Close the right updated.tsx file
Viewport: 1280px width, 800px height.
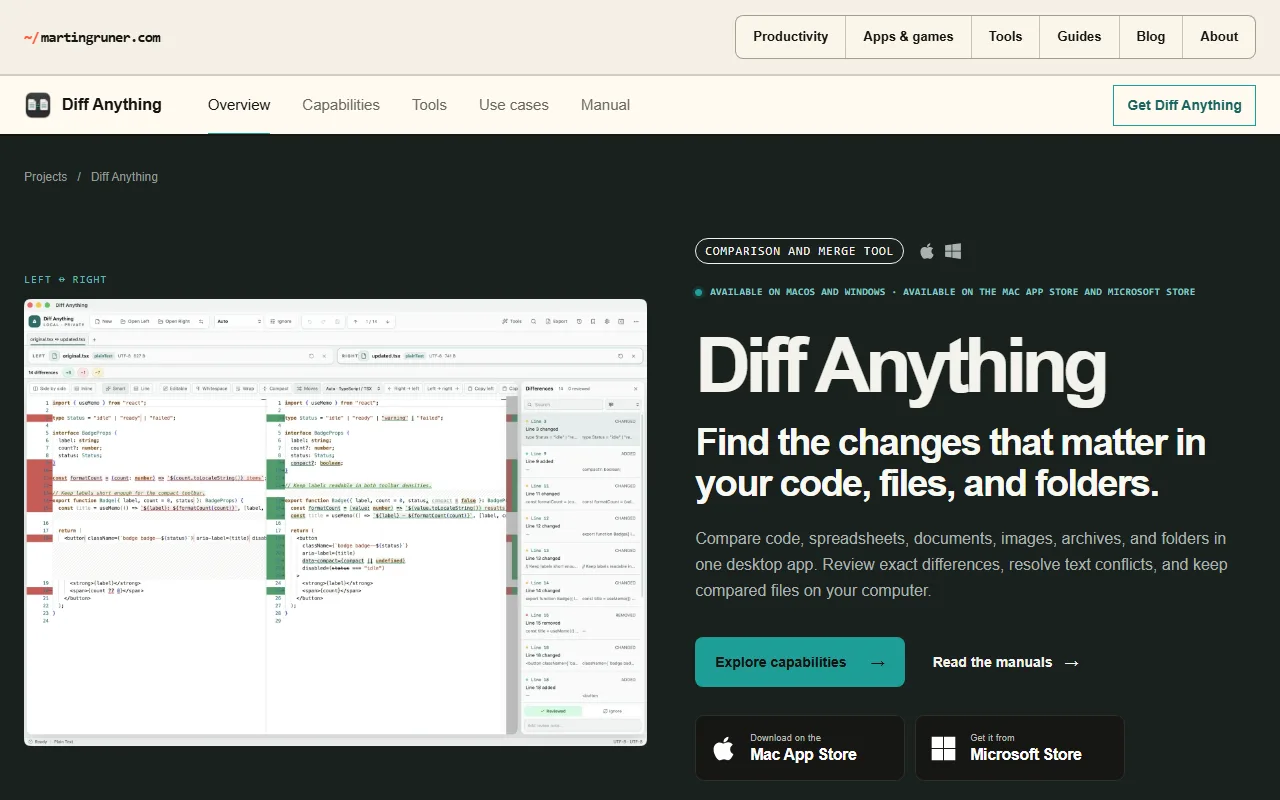tap(633, 356)
